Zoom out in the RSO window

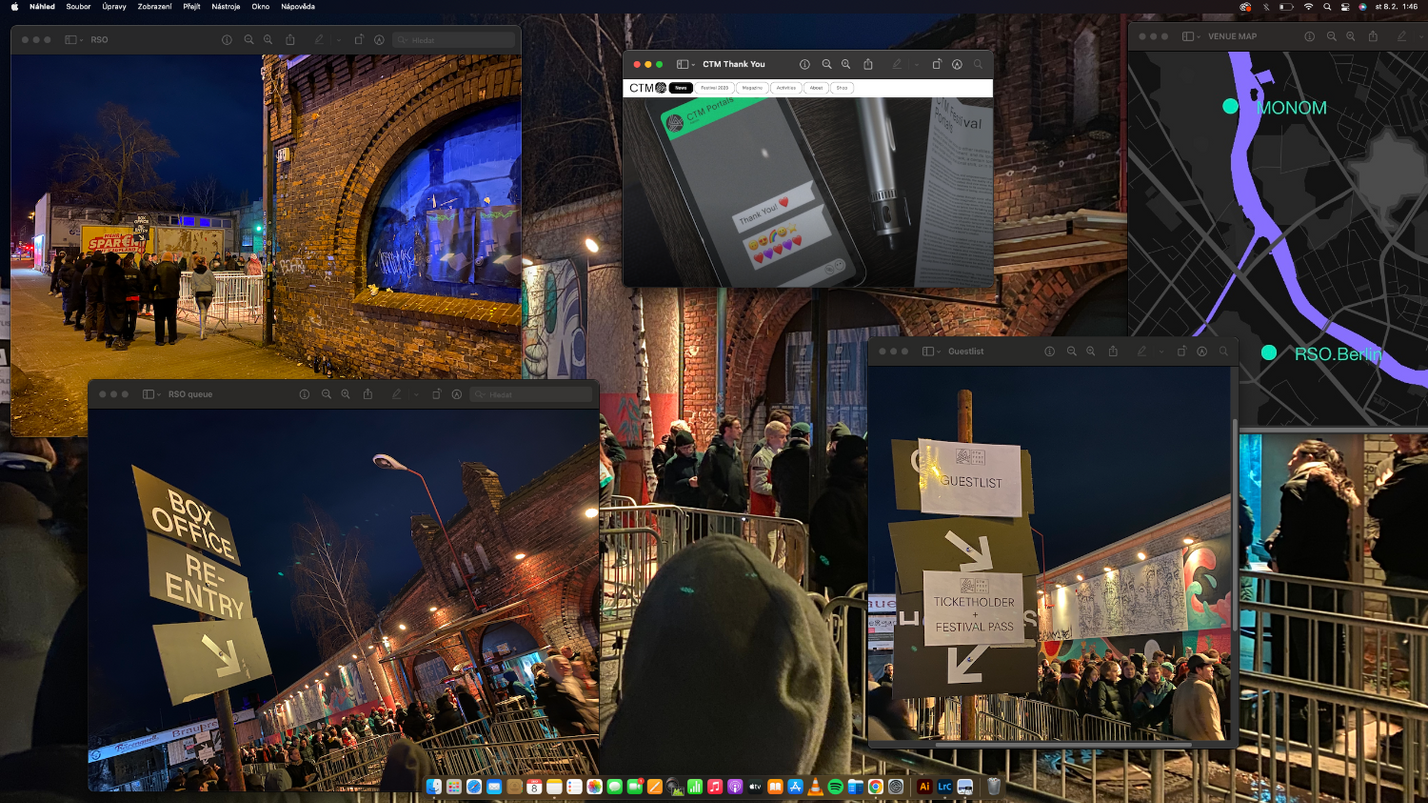(249, 40)
